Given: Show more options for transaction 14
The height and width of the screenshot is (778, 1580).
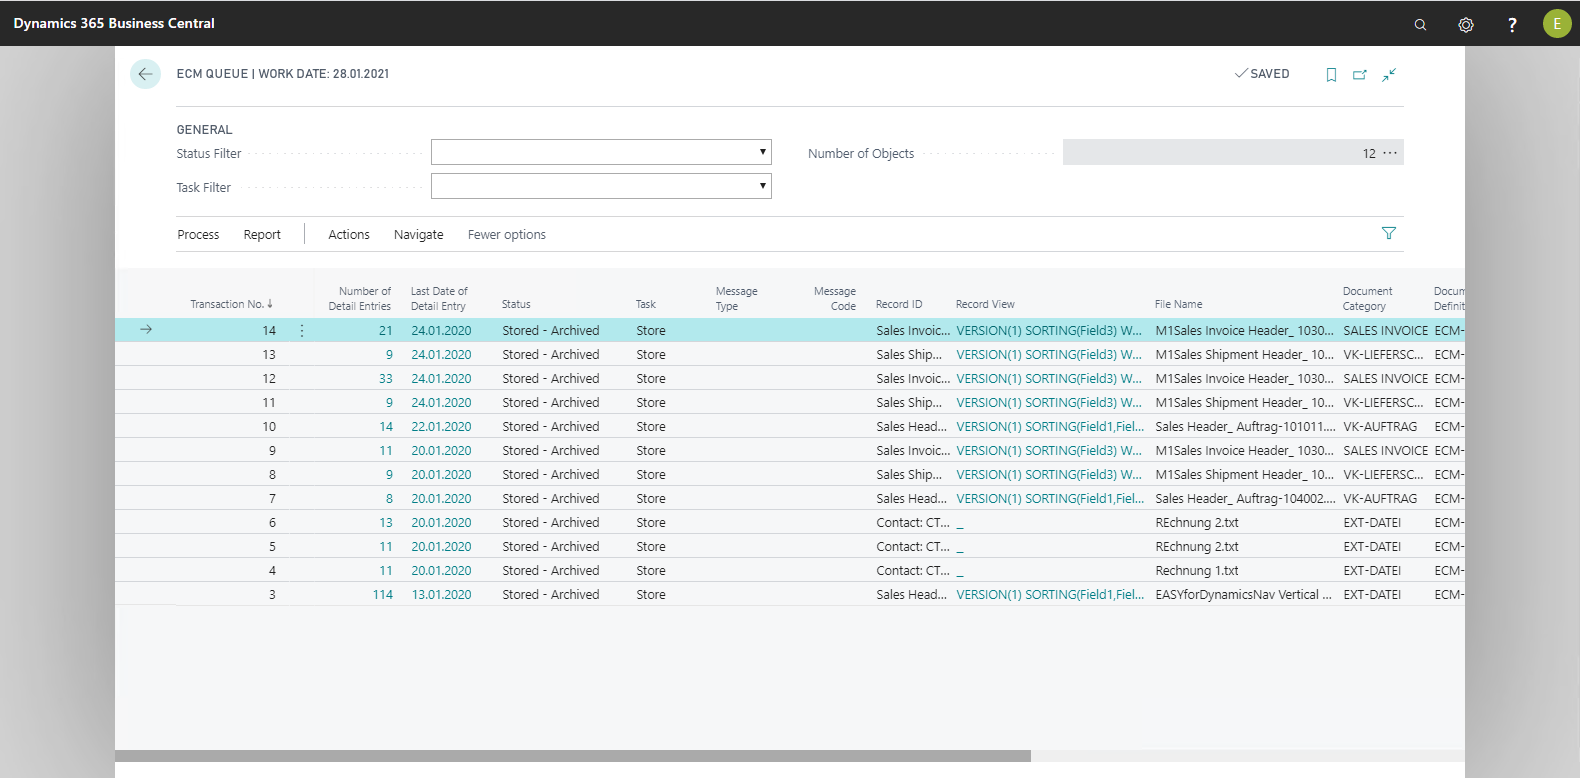Looking at the screenshot, I should (302, 331).
